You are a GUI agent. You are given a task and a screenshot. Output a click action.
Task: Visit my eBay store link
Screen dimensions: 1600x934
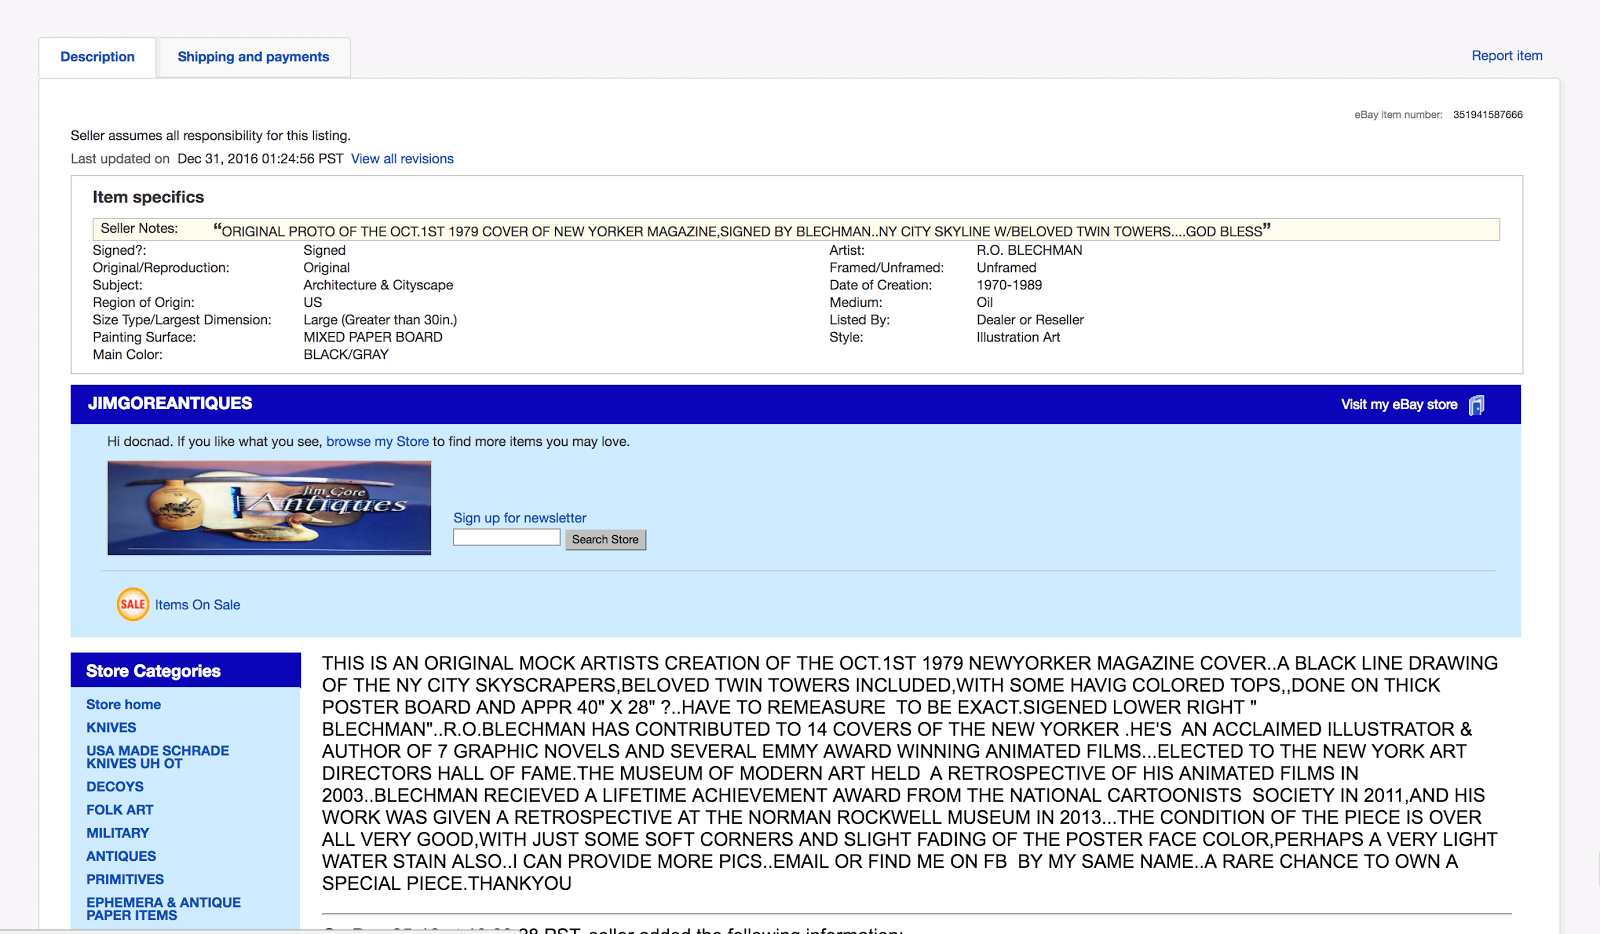(x=1399, y=405)
